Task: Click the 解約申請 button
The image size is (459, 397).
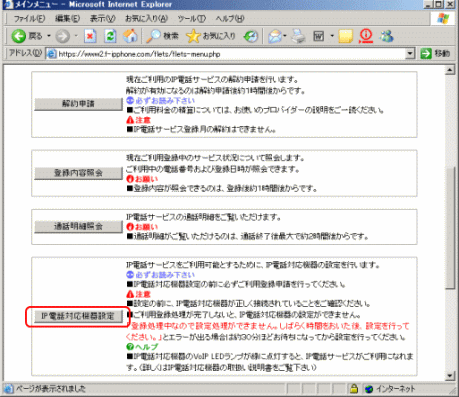Action: (x=78, y=104)
